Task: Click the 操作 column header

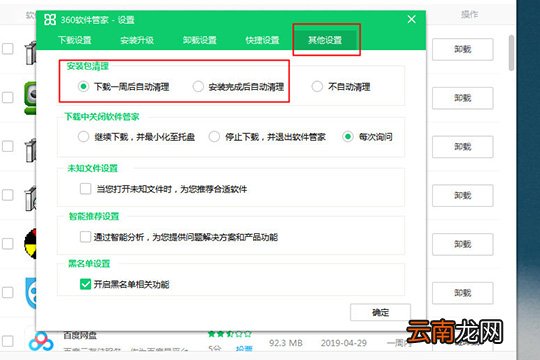Action: 469,14
